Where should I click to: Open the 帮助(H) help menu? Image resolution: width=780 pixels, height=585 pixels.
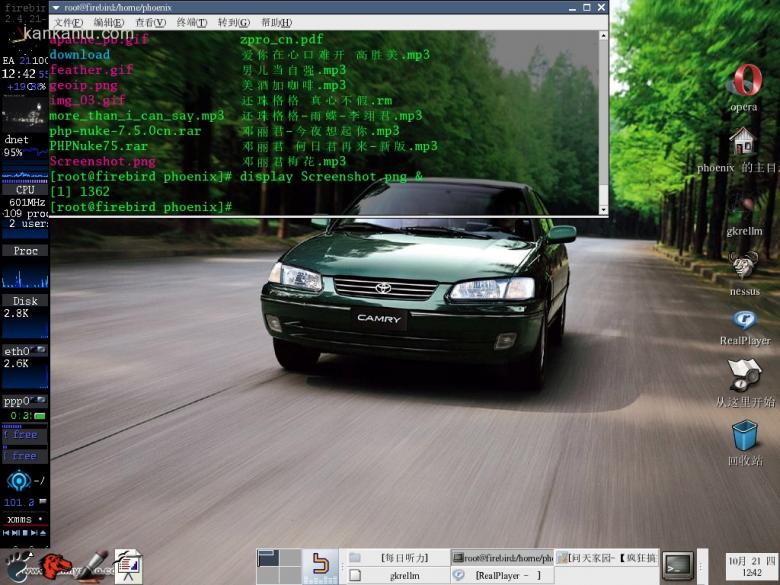(x=276, y=23)
